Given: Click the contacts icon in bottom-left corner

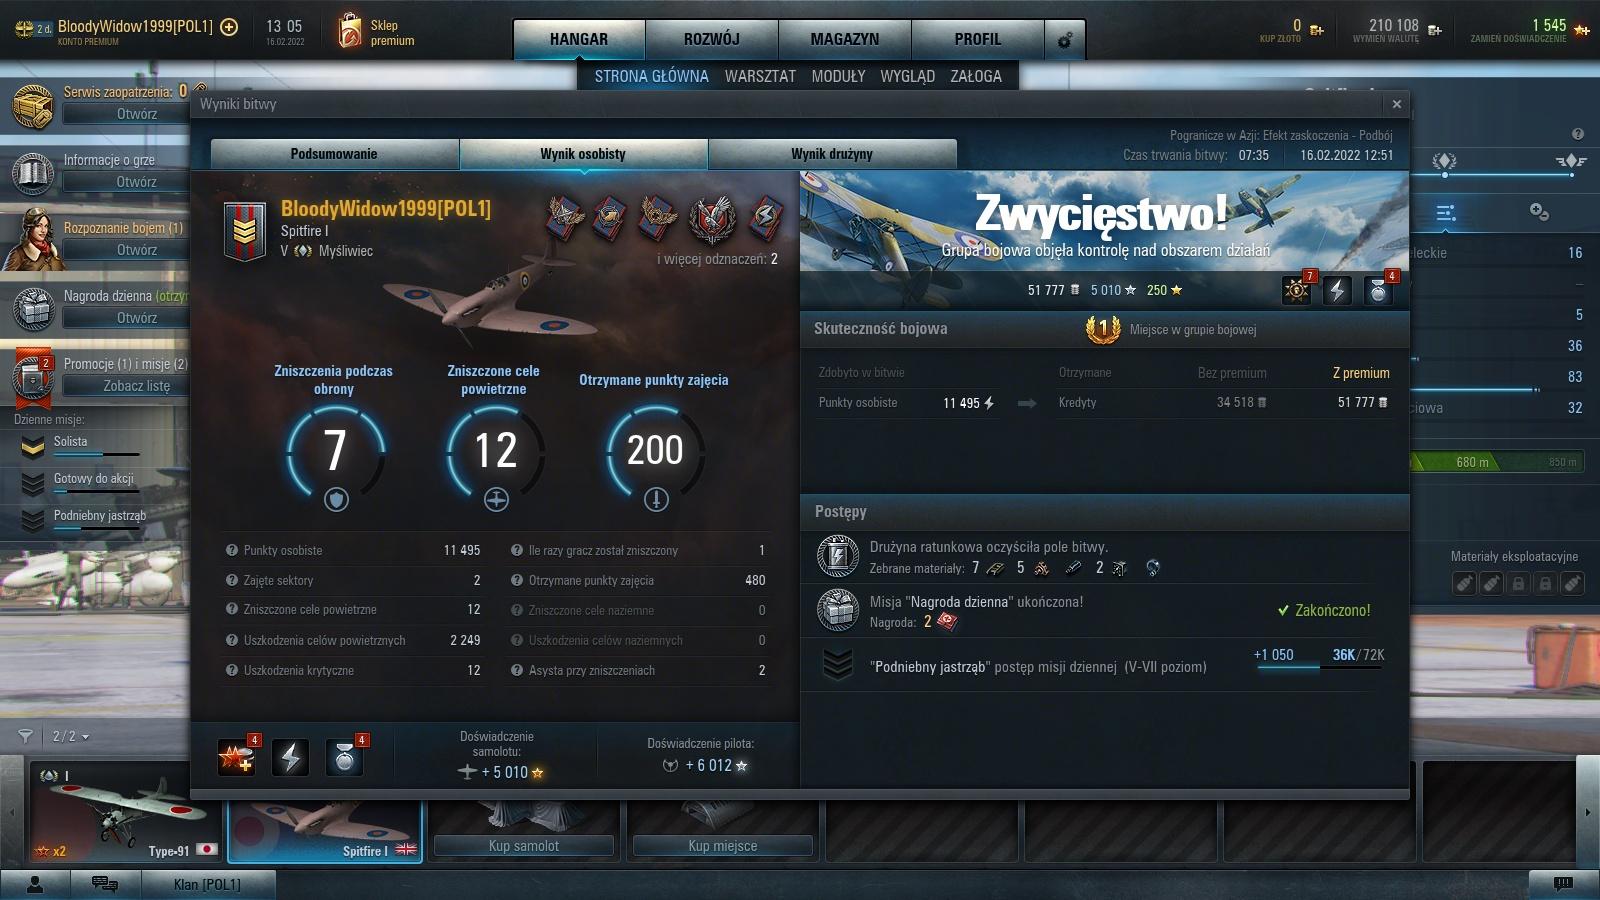Looking at the screenshot, I should coord(35,884).
